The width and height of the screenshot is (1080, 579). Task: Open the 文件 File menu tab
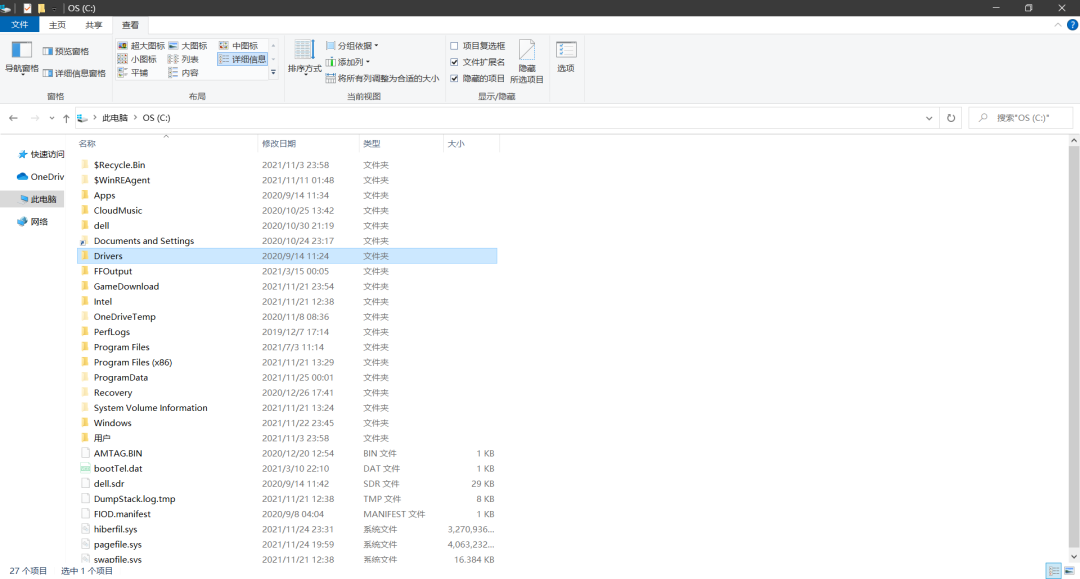[20, 25]
